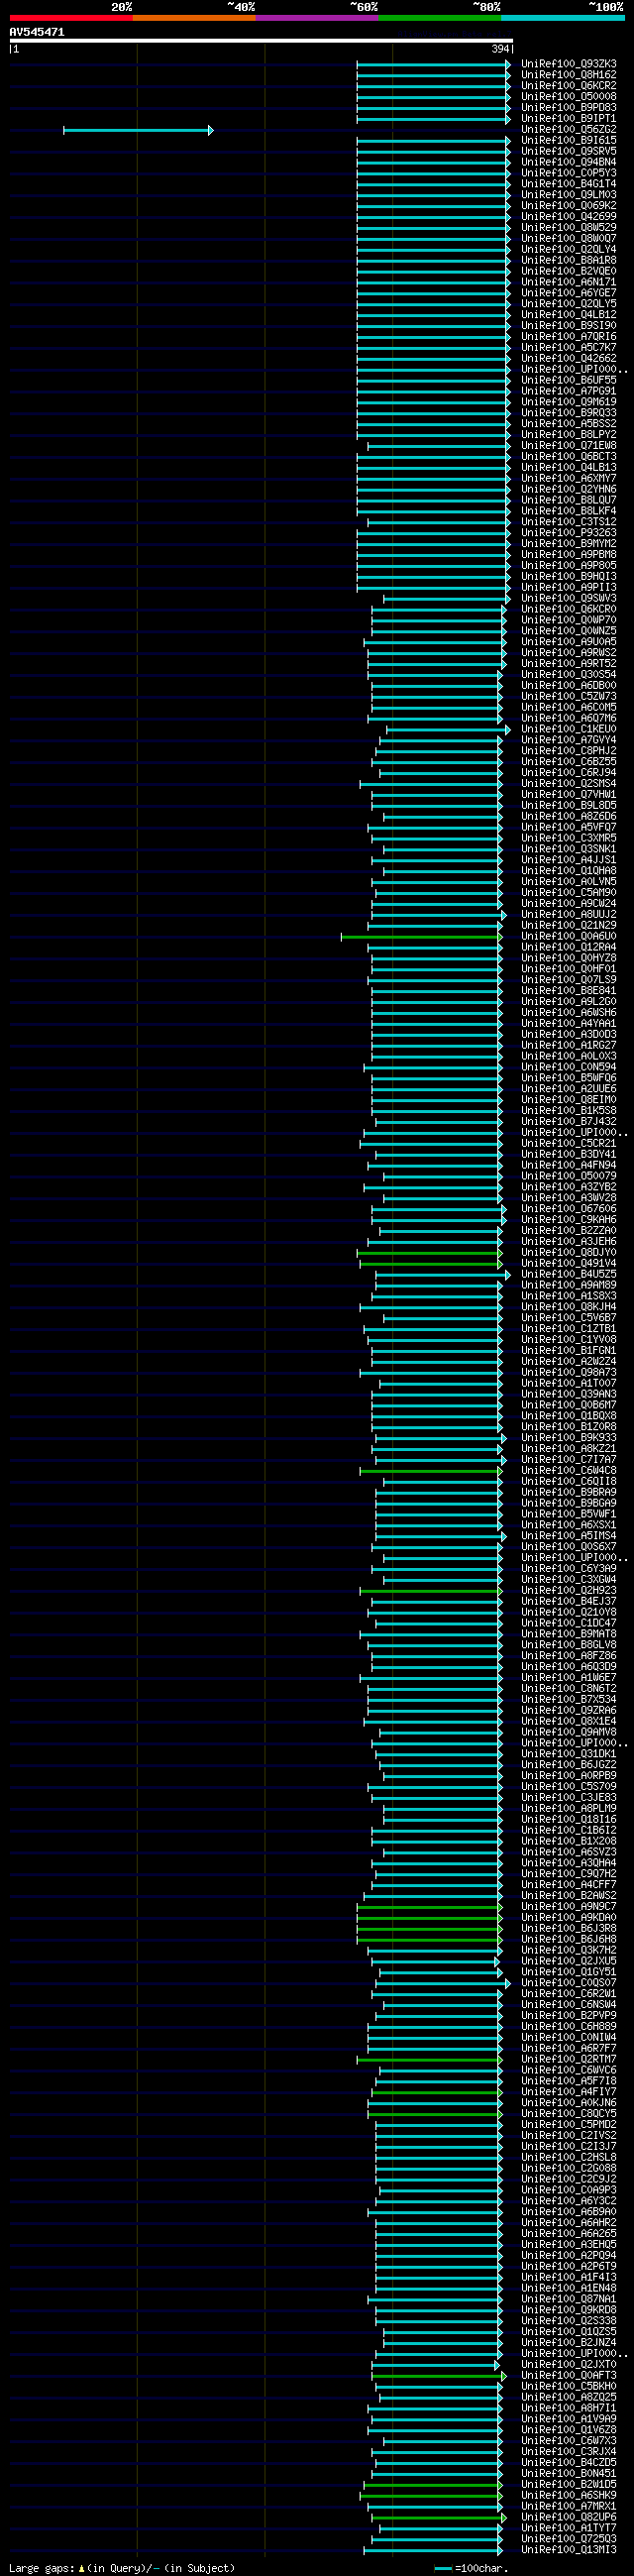Select the UniRef100_C6W7X3 label
The image size is (634, 2576).
click(x=569, y=2442)
